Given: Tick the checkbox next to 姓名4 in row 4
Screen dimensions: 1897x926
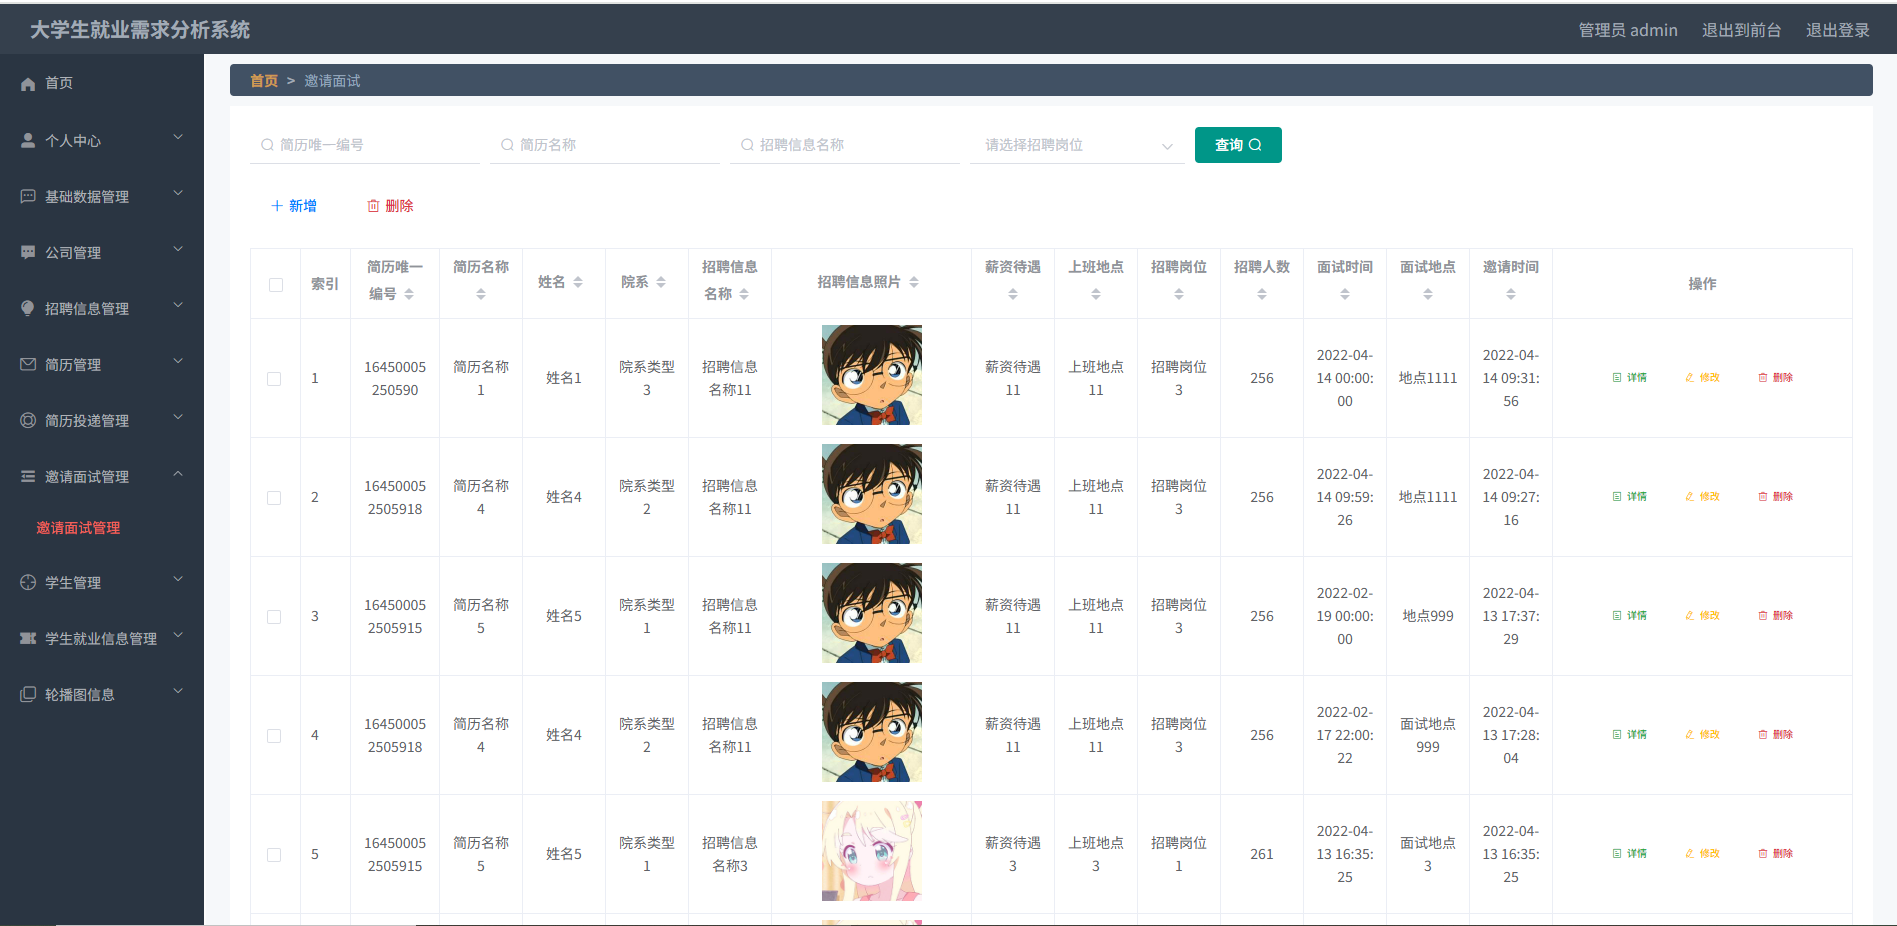Looking at the screenshot, I should pyautogui.click(x=275, y=735).
